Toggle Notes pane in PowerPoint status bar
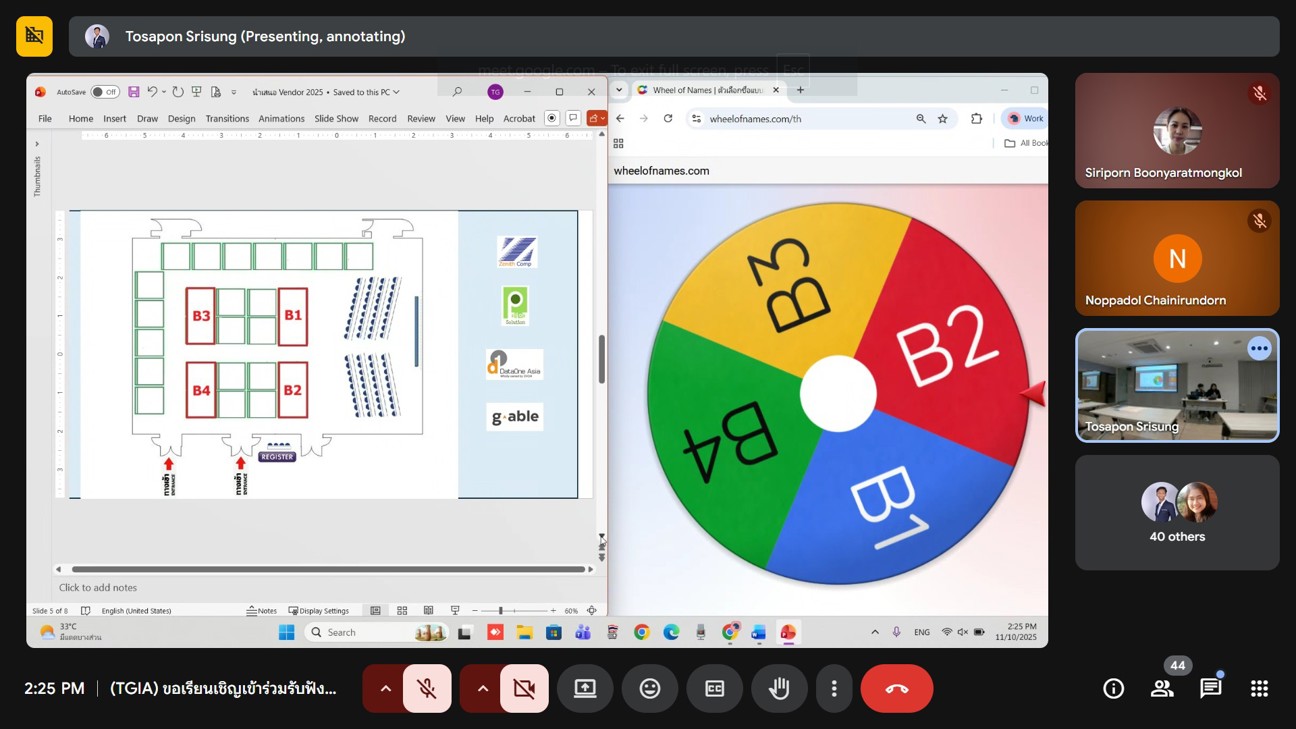This screenshot has width=1296, height=729. 261,610
